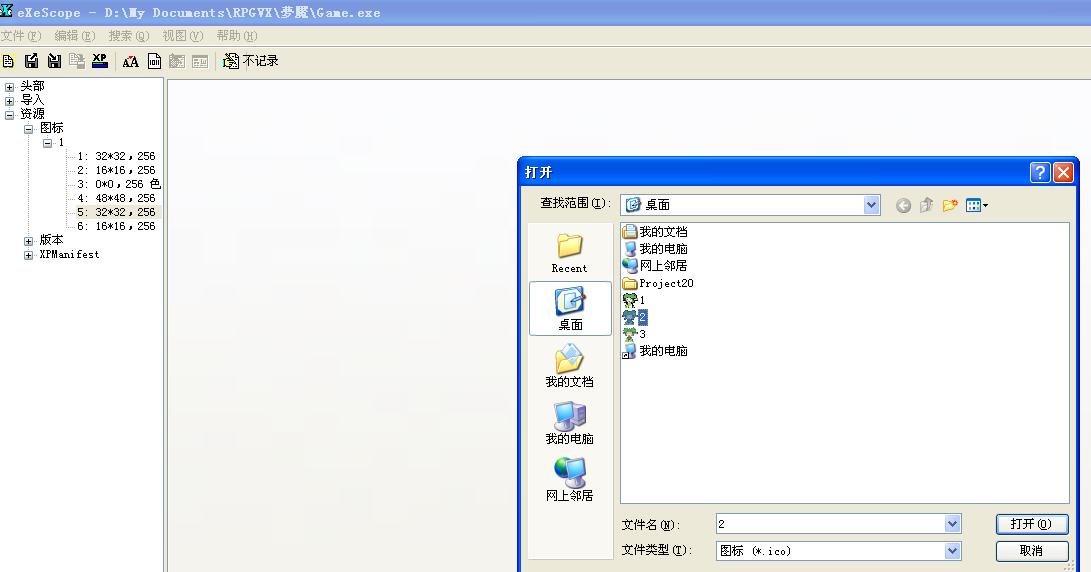Open the 帮助(H) menu

pos(237,35)
